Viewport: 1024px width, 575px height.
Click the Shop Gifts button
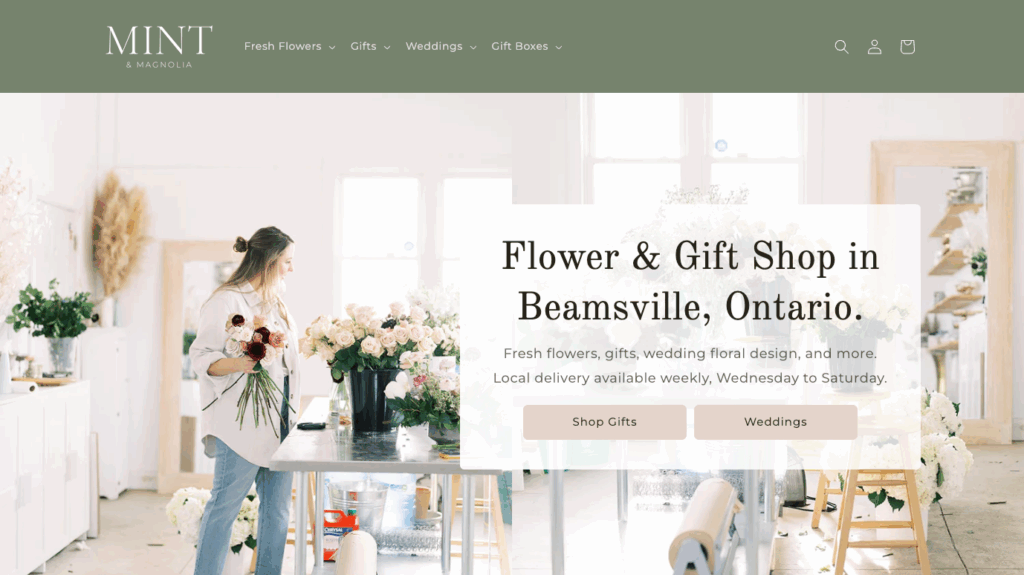pos(604,422)
